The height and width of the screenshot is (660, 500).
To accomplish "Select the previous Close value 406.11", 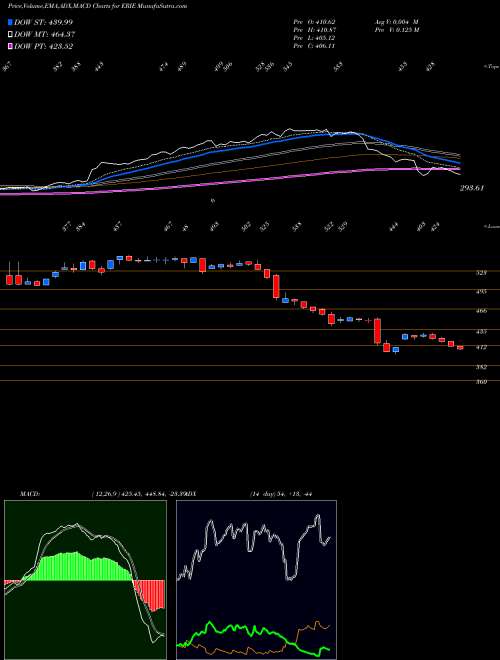I will point(314,46).
